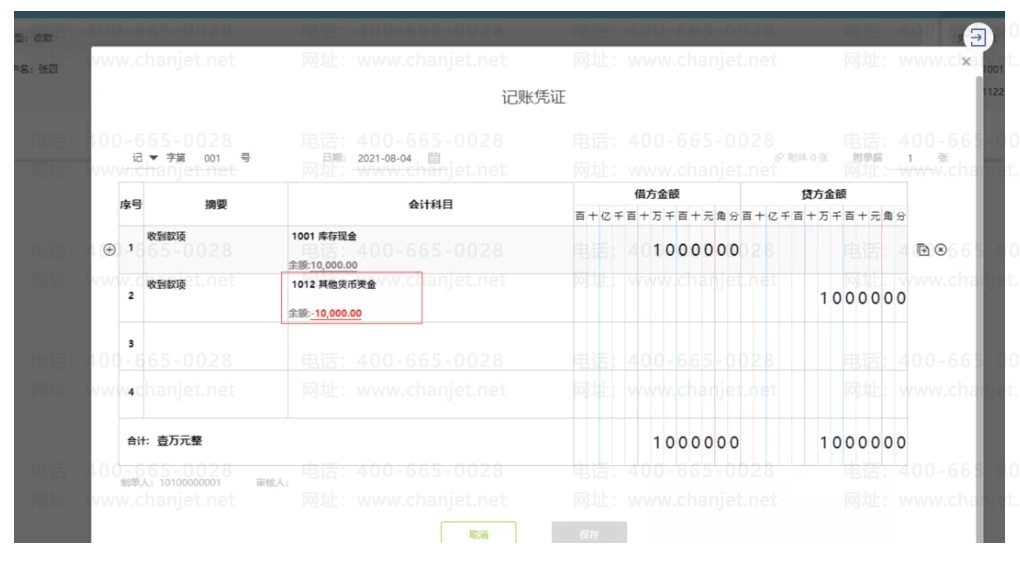
Task: Open the date calendar picker icon
Action: (434, 157)
